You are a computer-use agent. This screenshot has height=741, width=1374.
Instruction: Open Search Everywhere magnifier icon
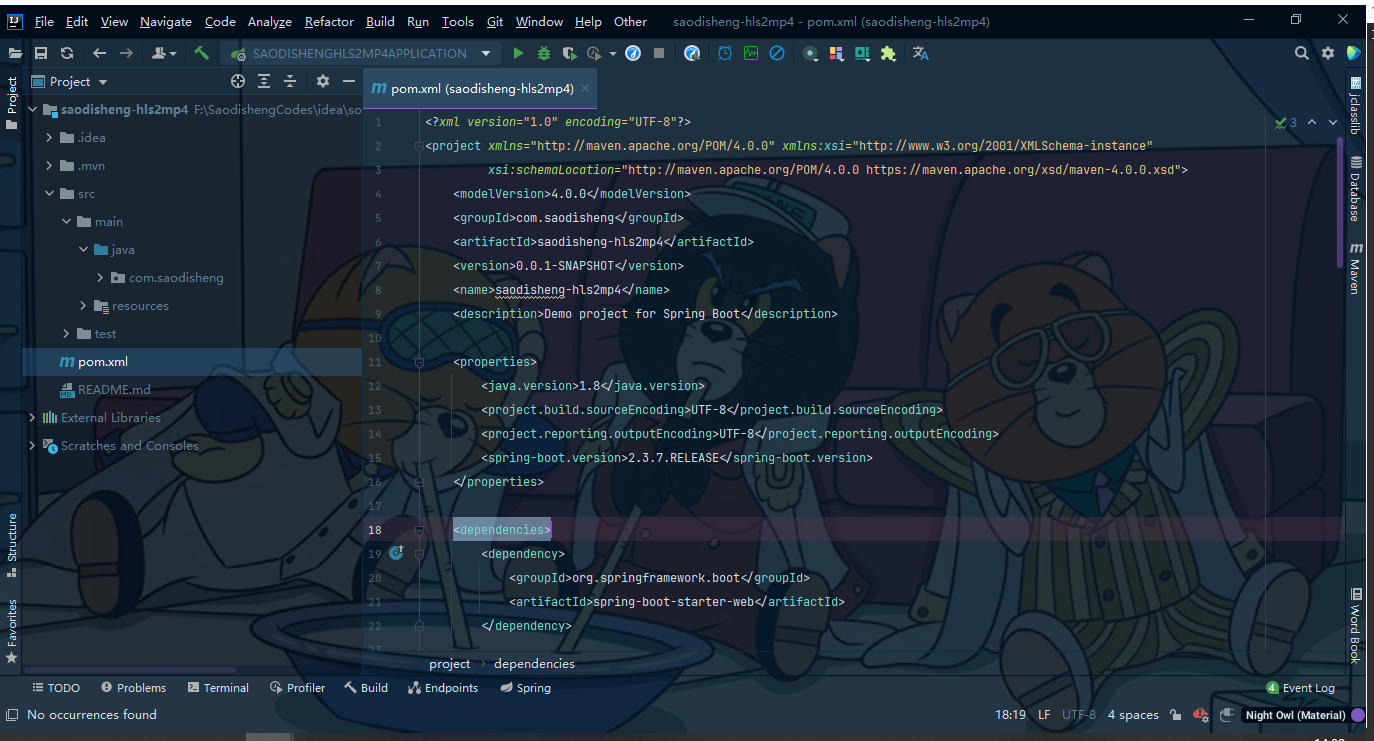(1301, 53)
